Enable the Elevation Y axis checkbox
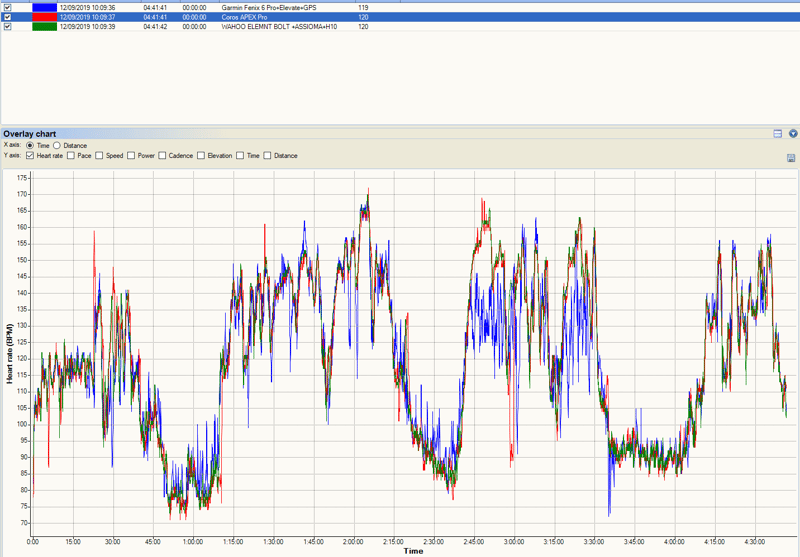The height and width of the screenshot is (557, 800). (201, 156)
